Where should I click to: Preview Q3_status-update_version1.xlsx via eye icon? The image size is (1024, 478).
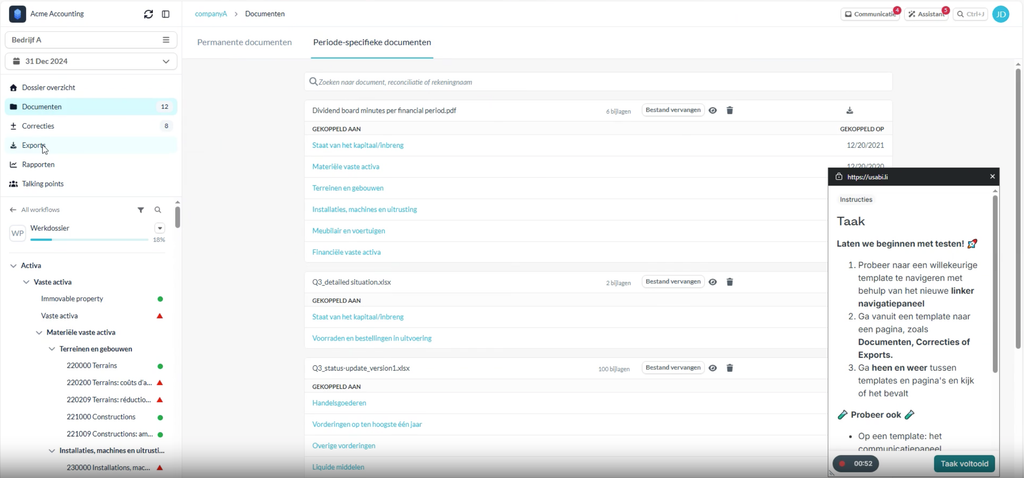click(713, 368)
